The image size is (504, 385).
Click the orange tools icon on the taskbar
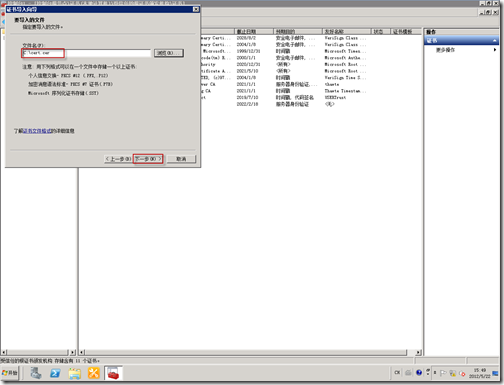tap(94, 373)
